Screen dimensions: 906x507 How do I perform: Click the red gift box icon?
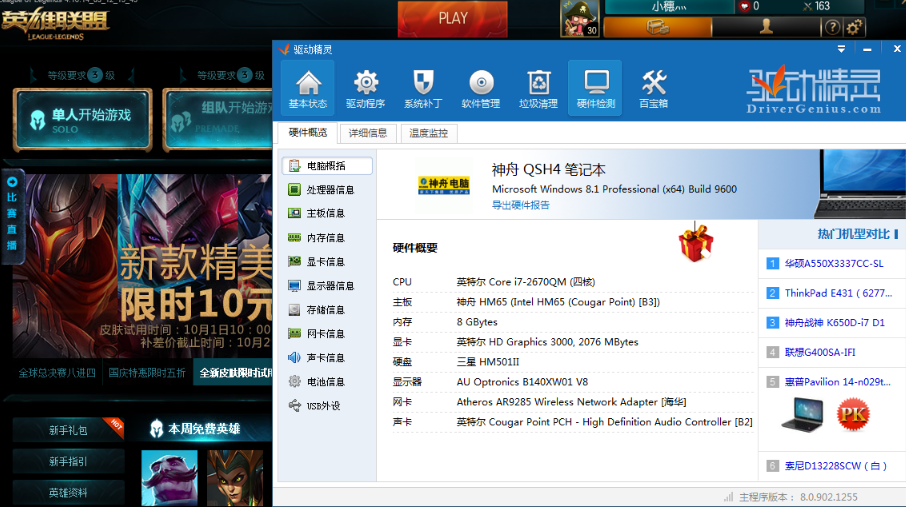(x=696, y=243)
